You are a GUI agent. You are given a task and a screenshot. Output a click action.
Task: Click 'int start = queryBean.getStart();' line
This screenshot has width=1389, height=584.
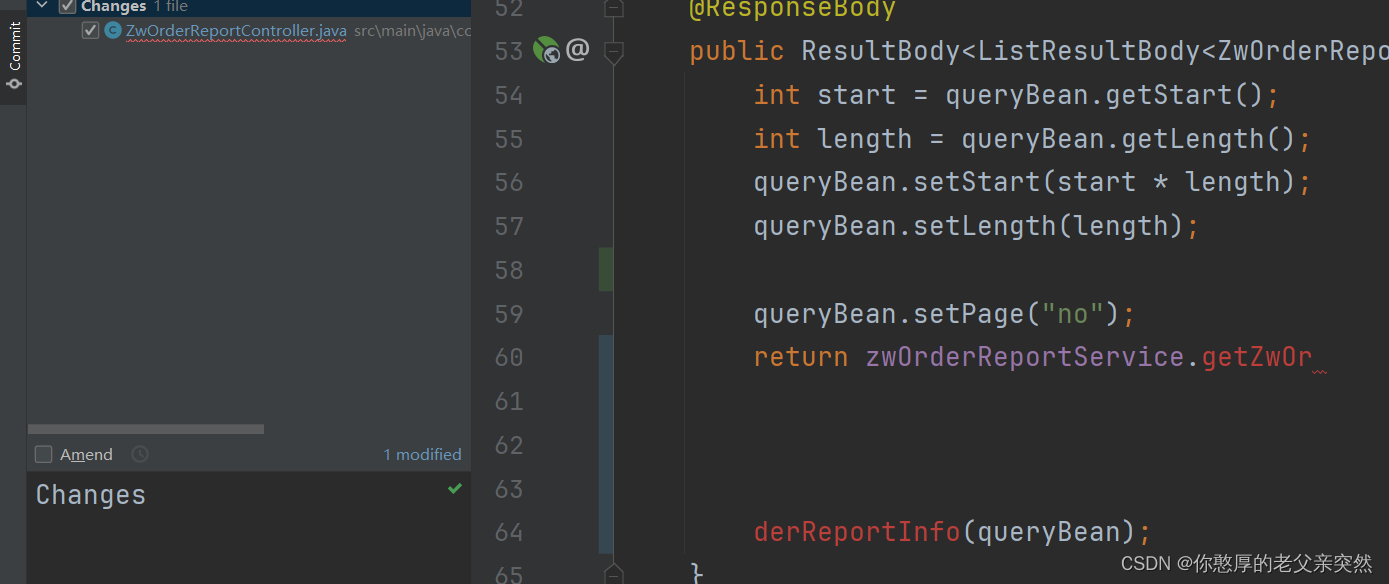point(1016,96)
